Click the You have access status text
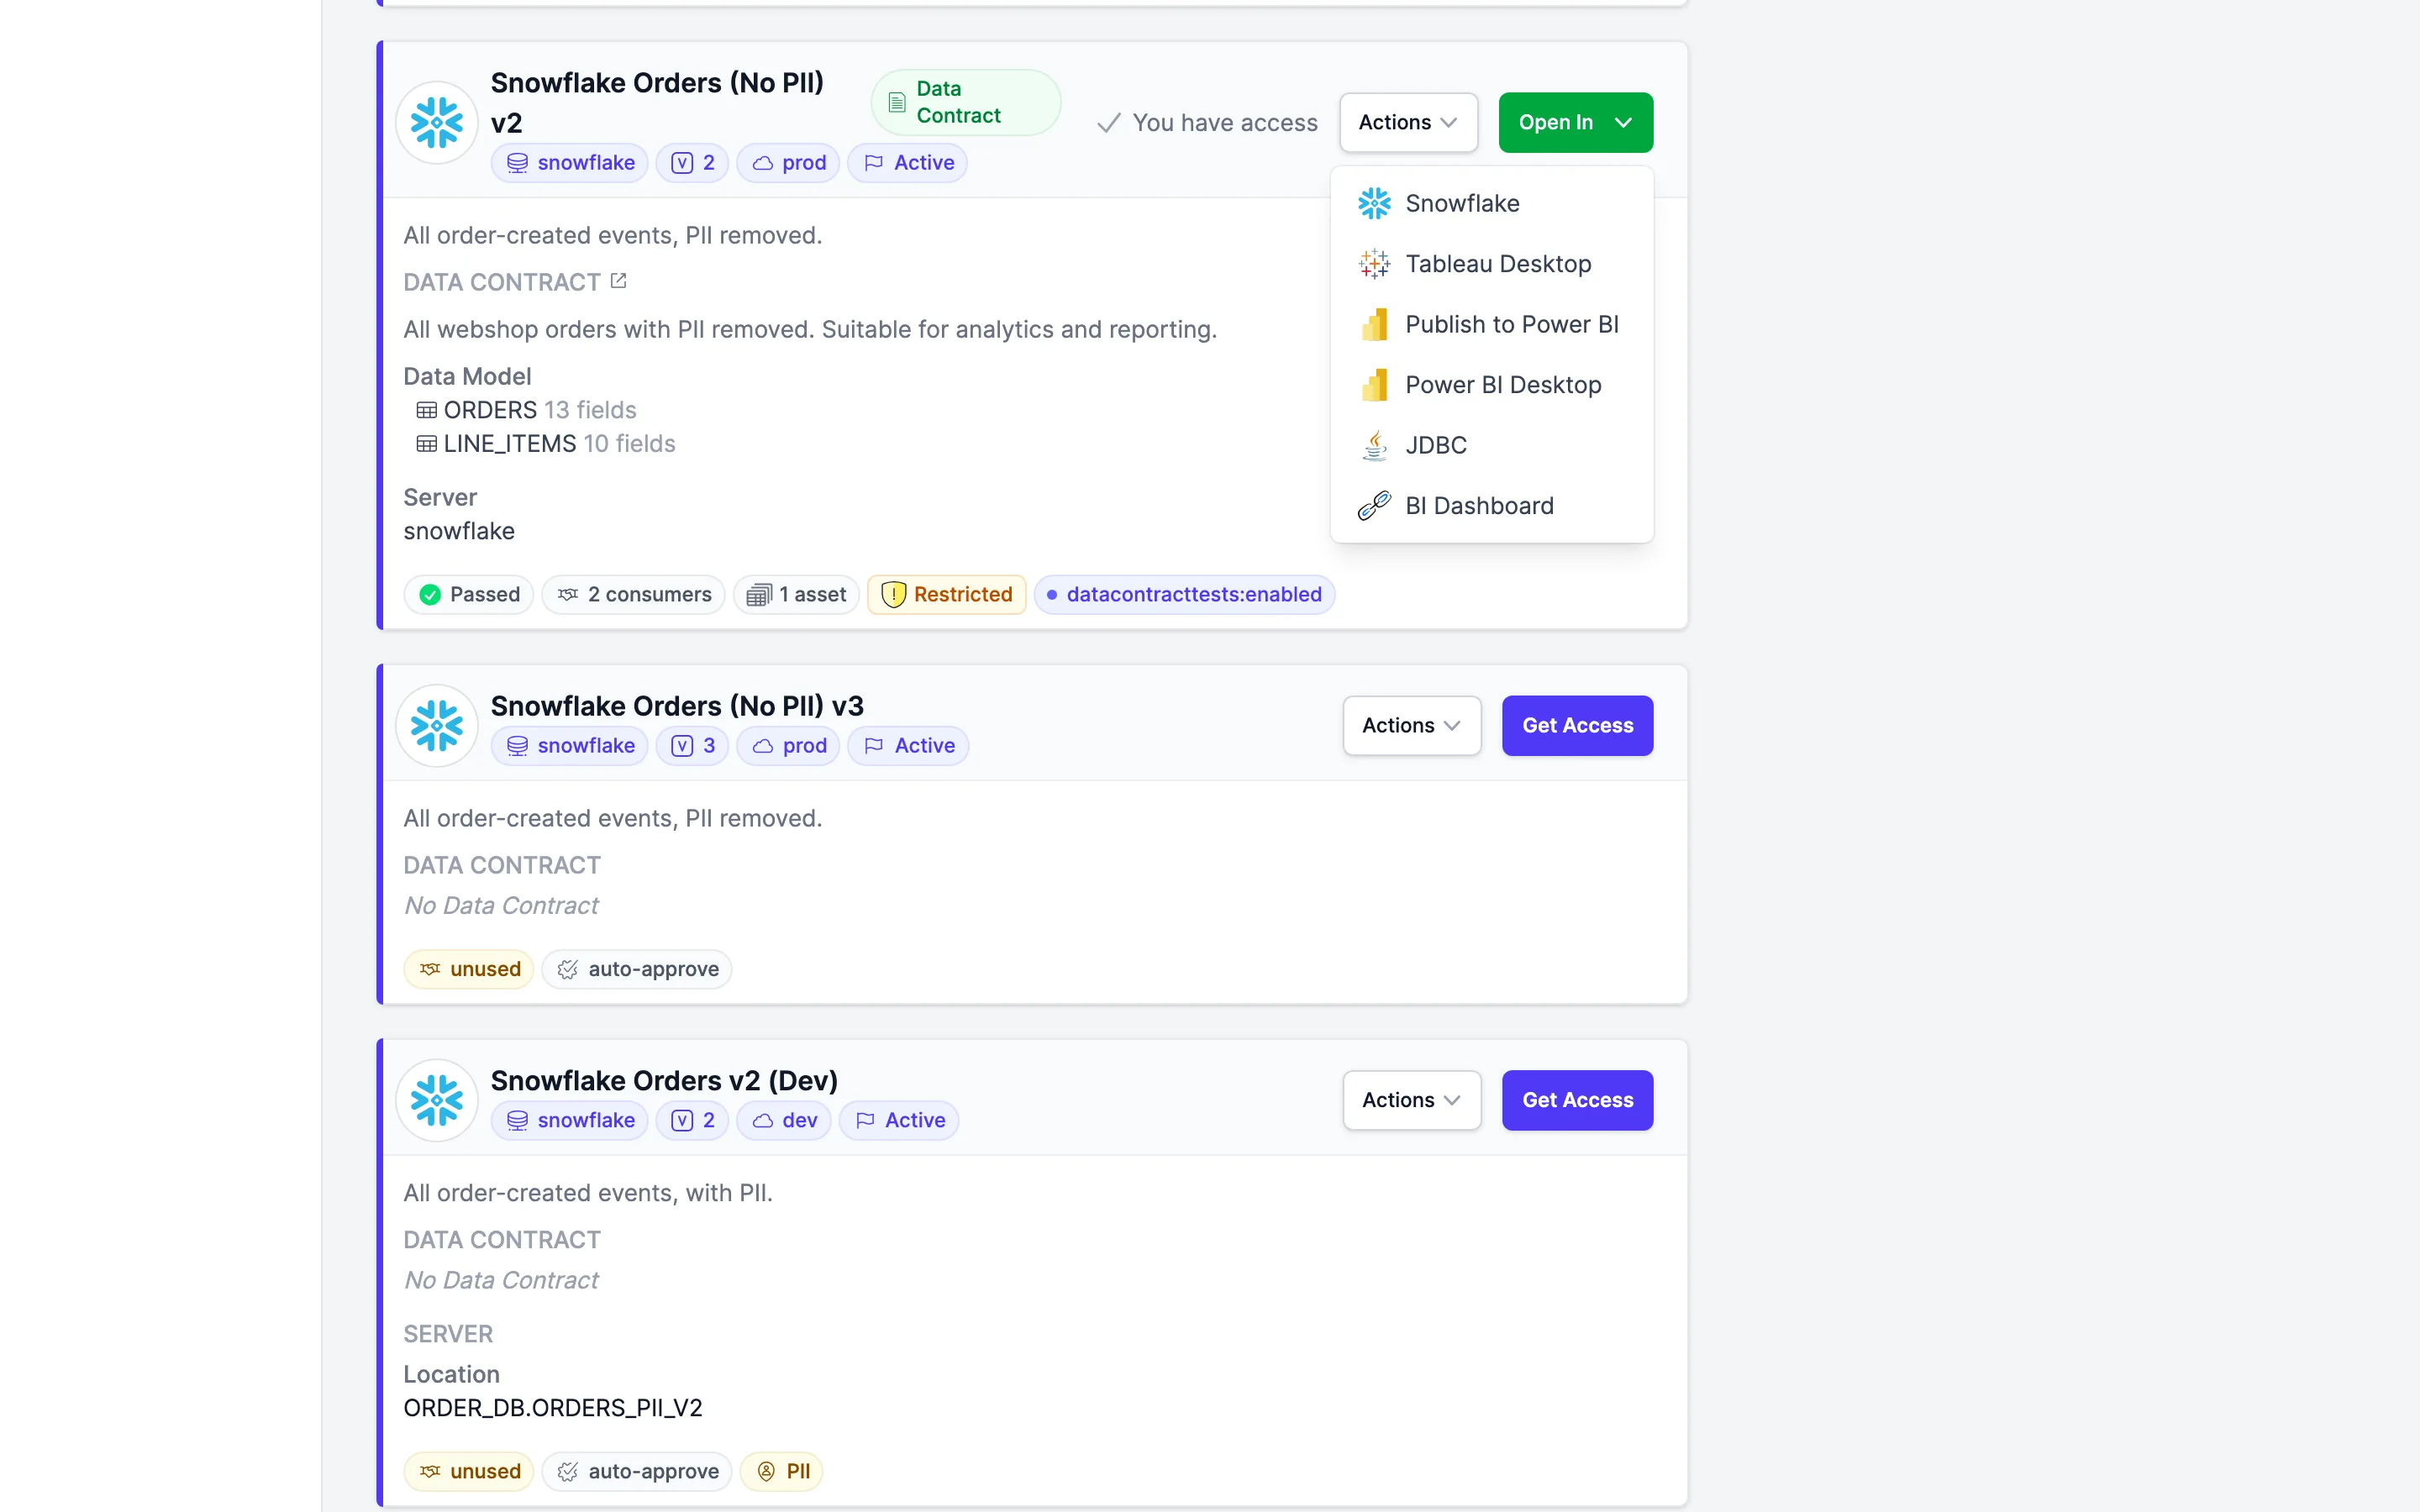 coord(1225,123)
